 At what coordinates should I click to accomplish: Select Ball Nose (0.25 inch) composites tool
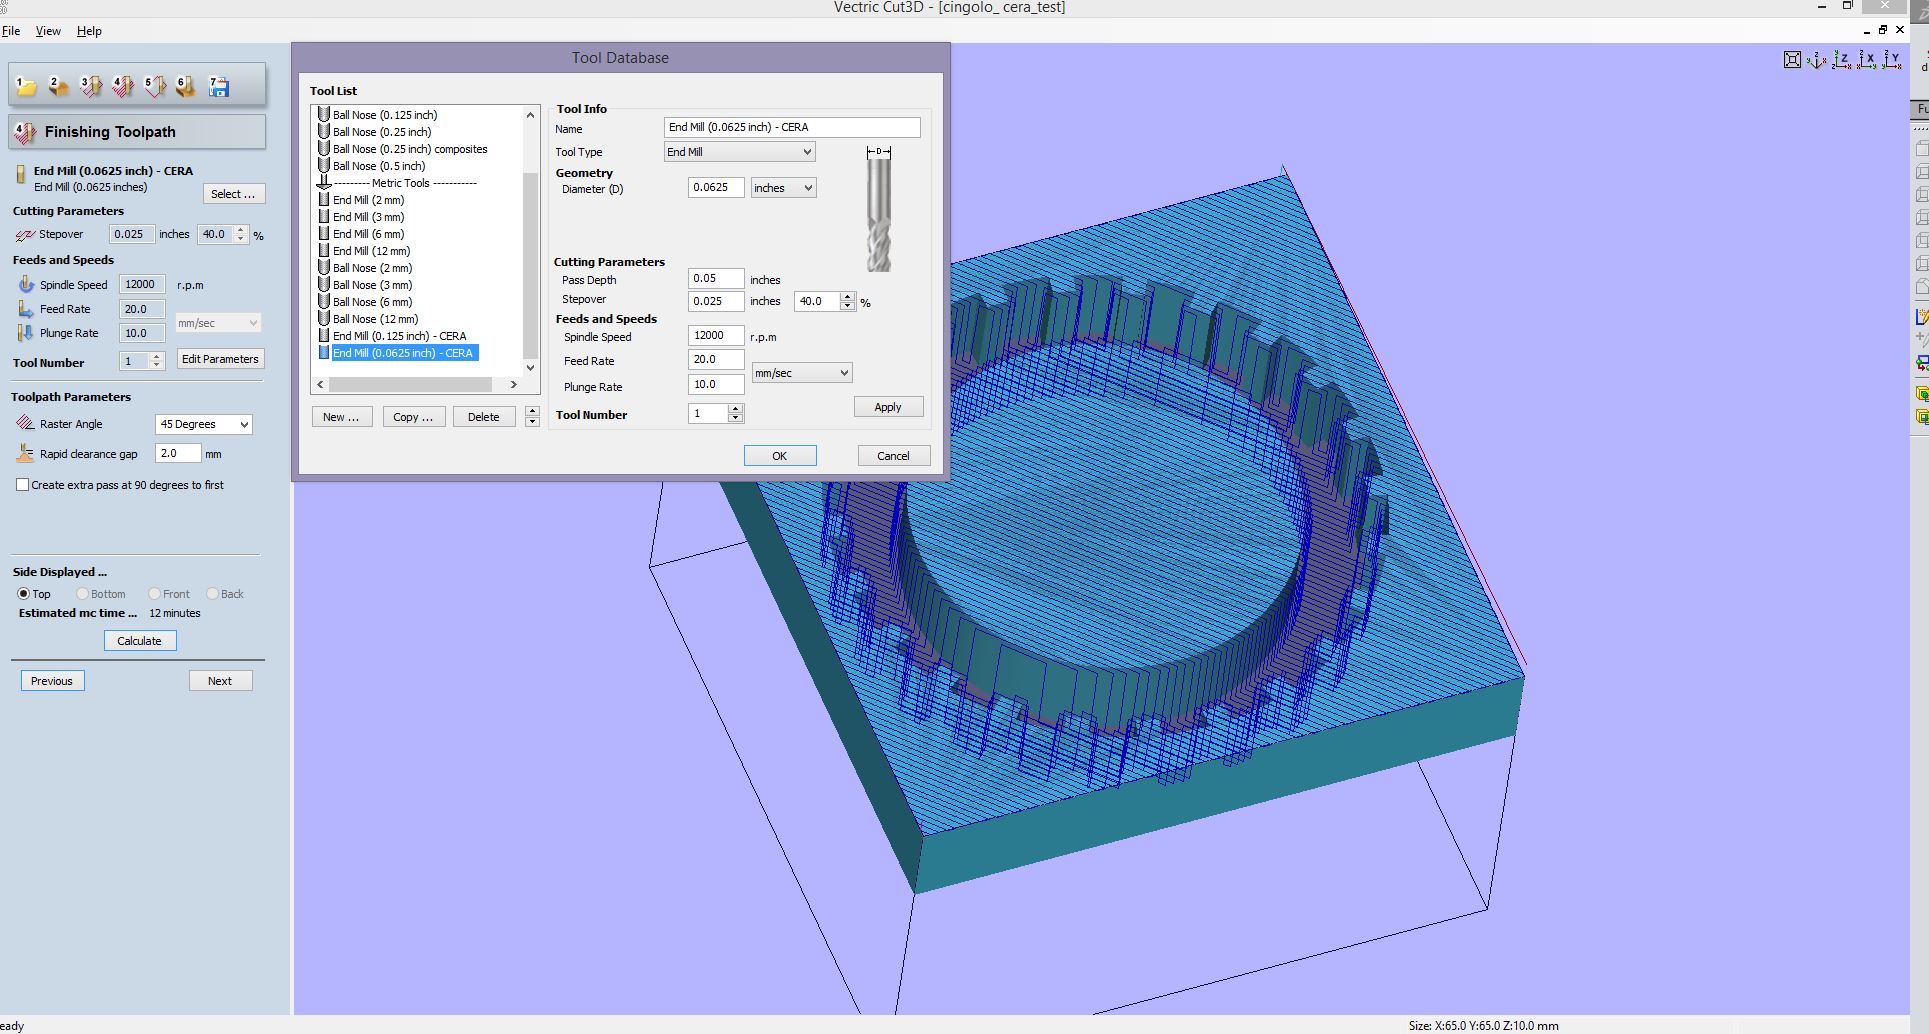pos(410,149)
